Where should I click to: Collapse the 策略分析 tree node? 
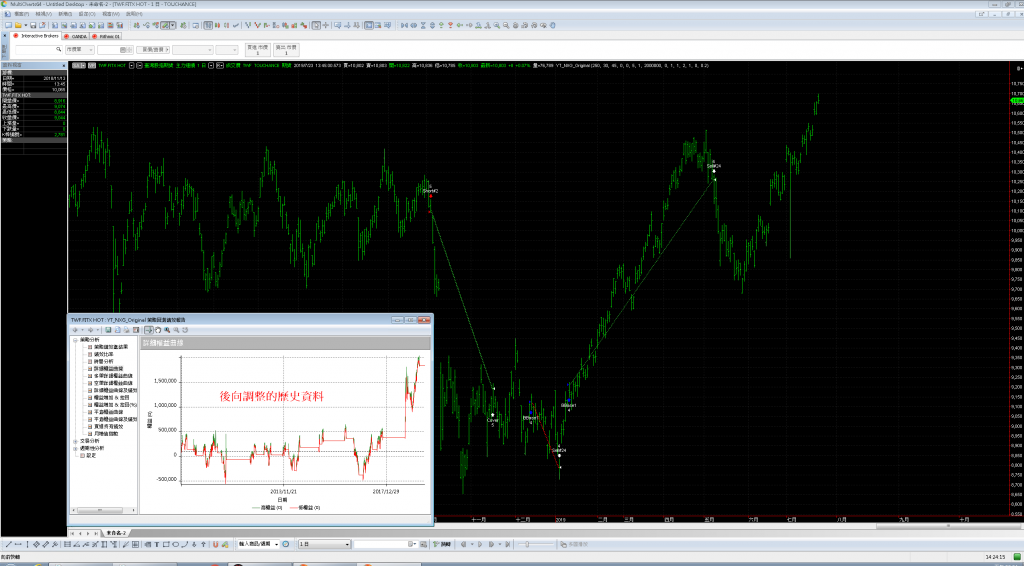point(77,340)
